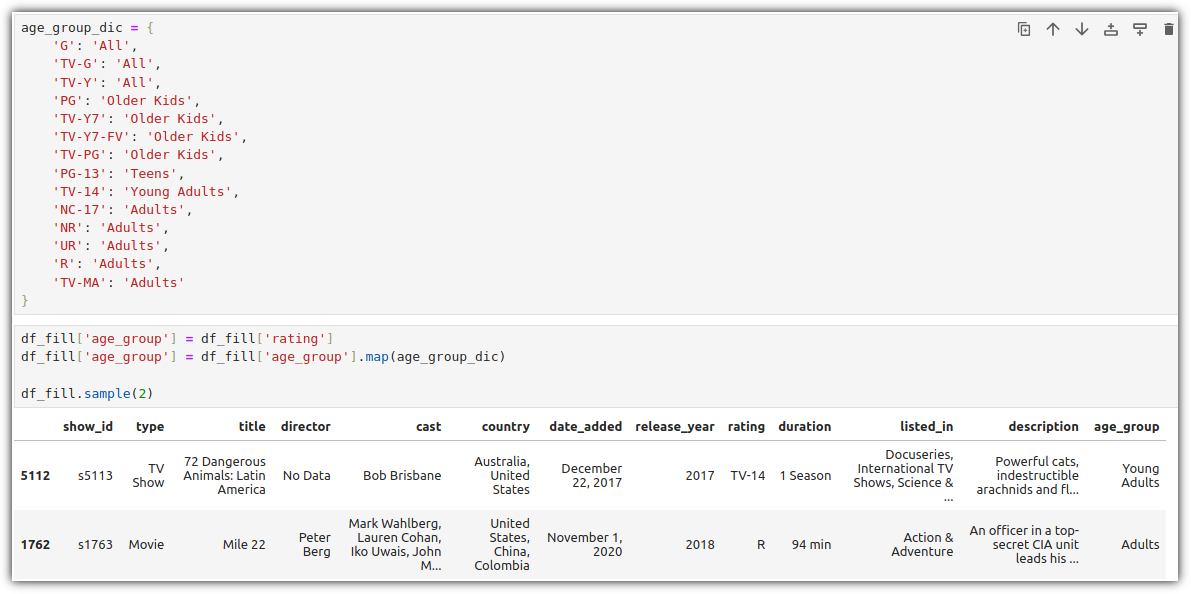The width and height of the screenshot is (1191, 594).
Task: Click the 'Bob Brisbane' cast cell
Action: tap(402, 476)
